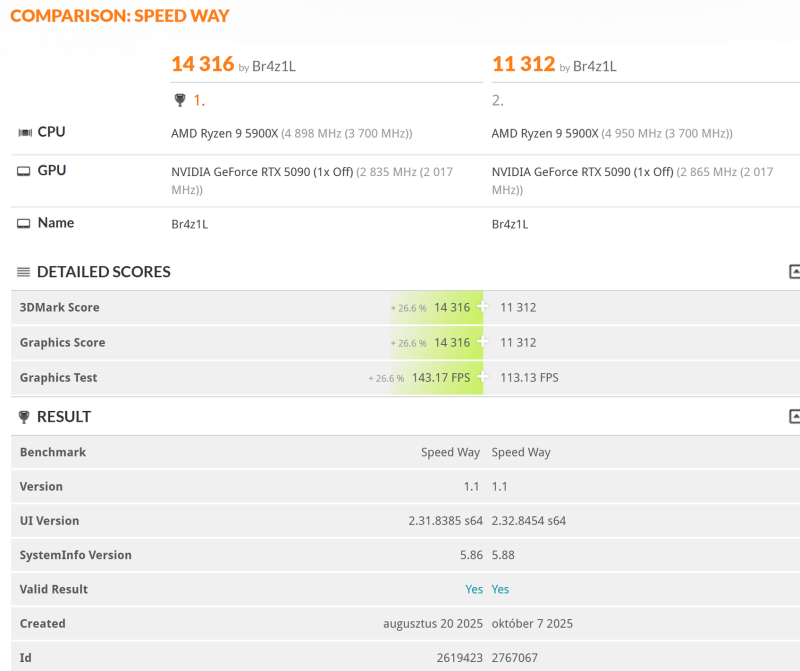This screenshot has width=800, height=671.
Task: Open the 14 316 score result
Action: pyautogui.click(x=202, y=64)
